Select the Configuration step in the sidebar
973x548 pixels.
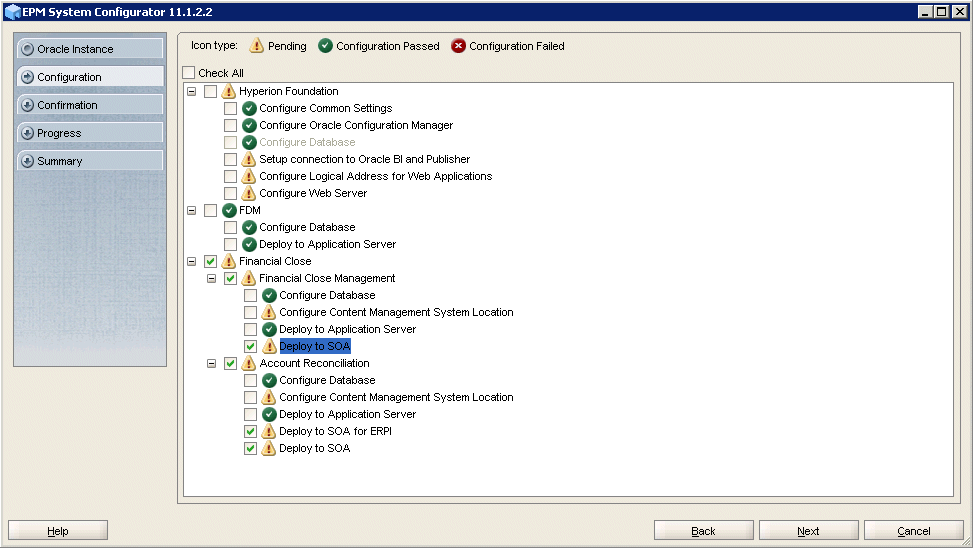pos(90,77)
